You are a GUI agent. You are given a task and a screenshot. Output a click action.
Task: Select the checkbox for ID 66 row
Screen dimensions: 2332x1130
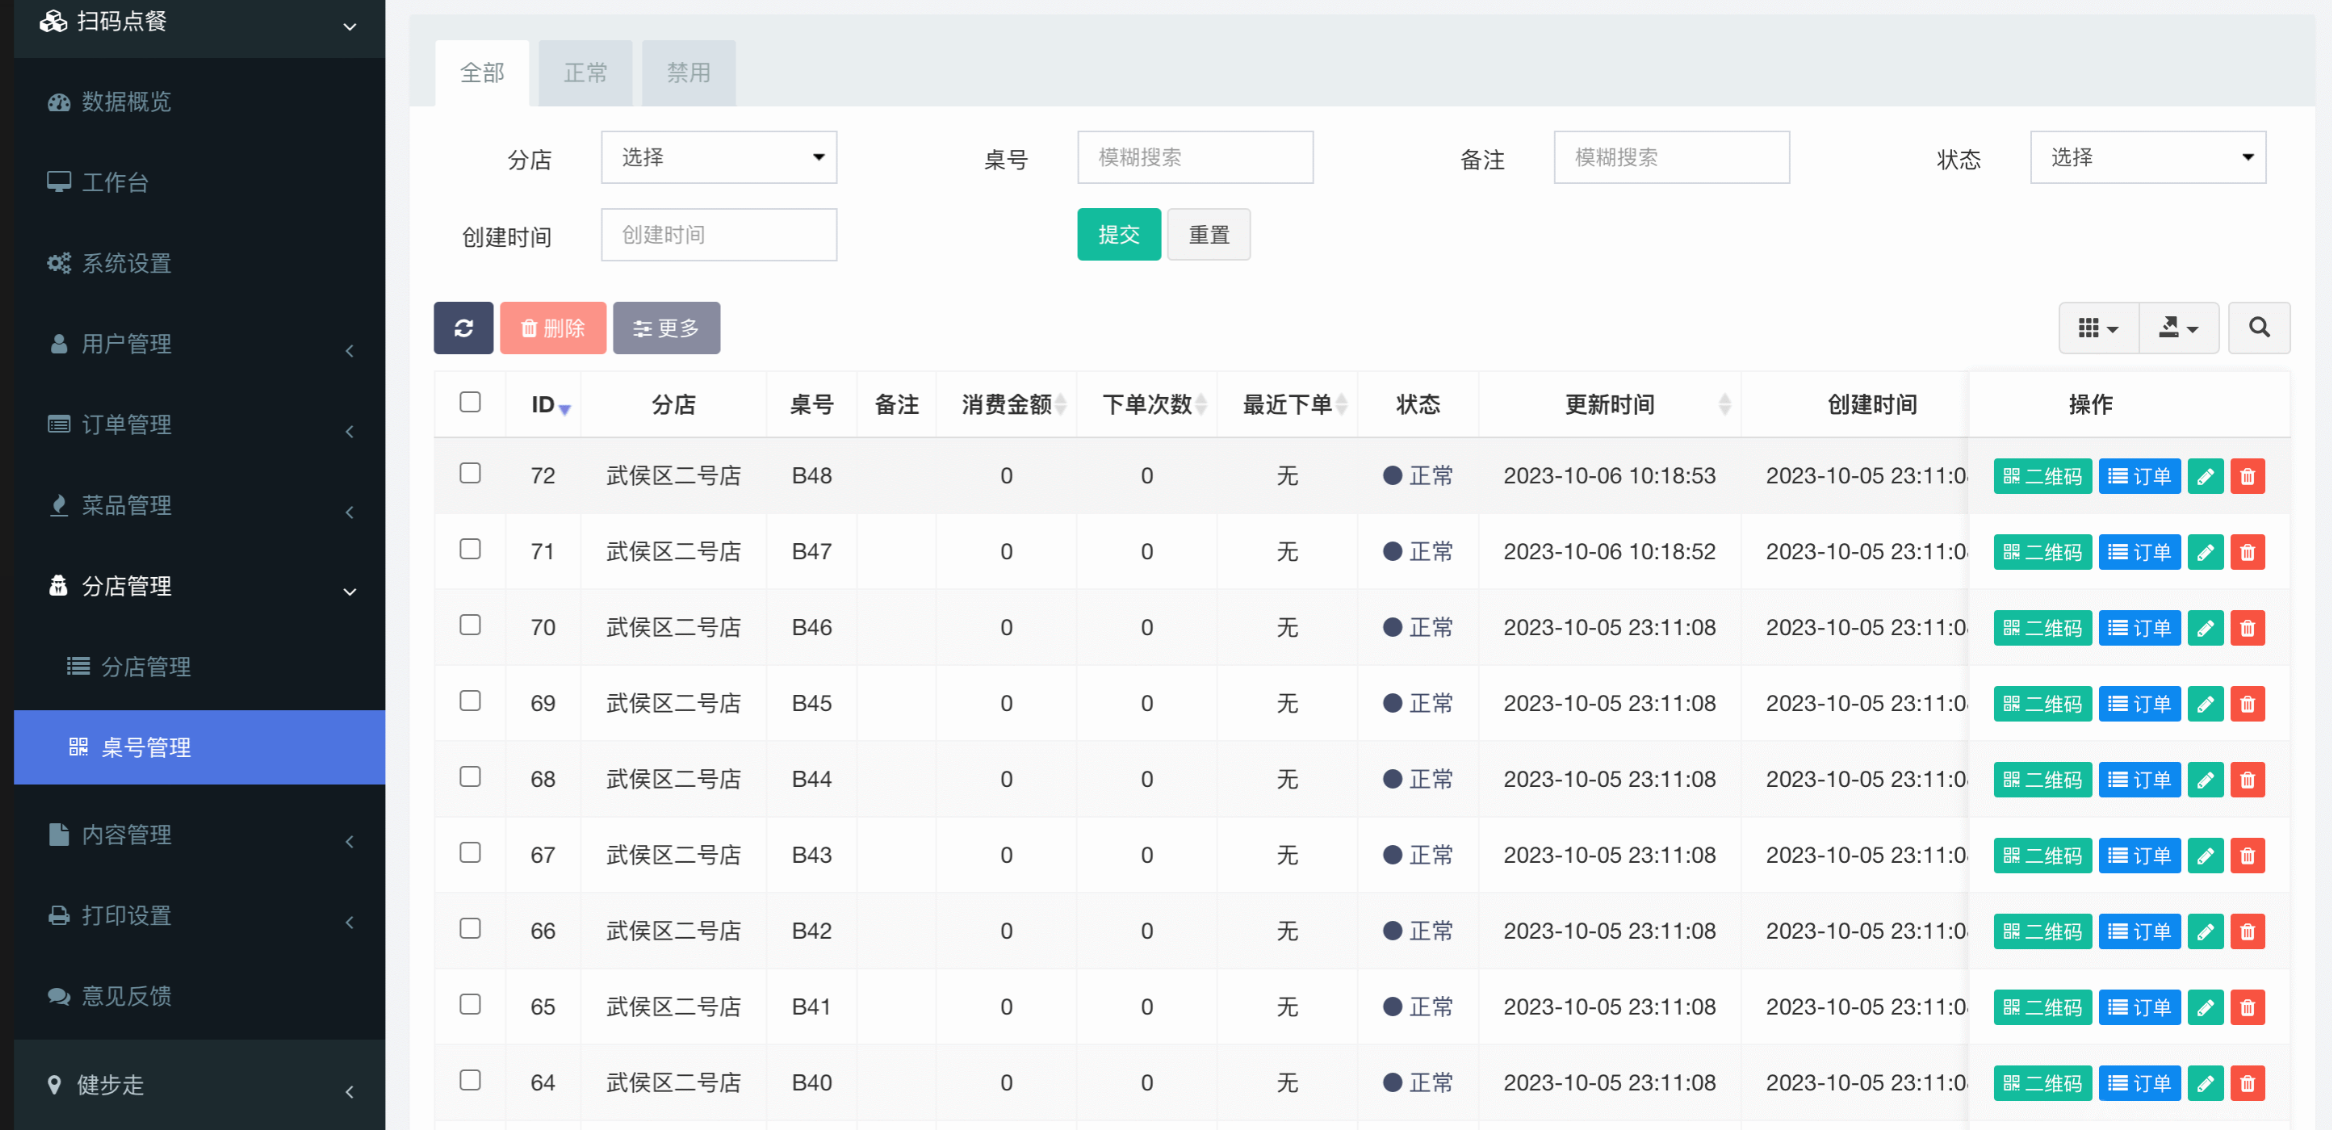470,928
